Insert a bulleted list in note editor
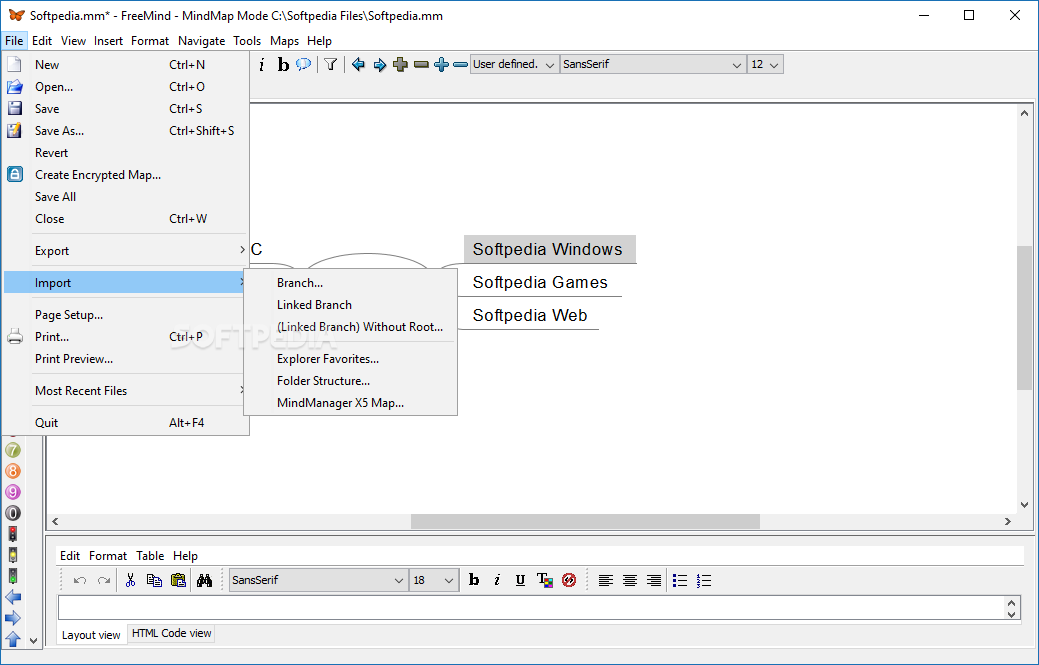Image resolution: width=1039 pixels, height=665 pixels. [x=680, y=580]
